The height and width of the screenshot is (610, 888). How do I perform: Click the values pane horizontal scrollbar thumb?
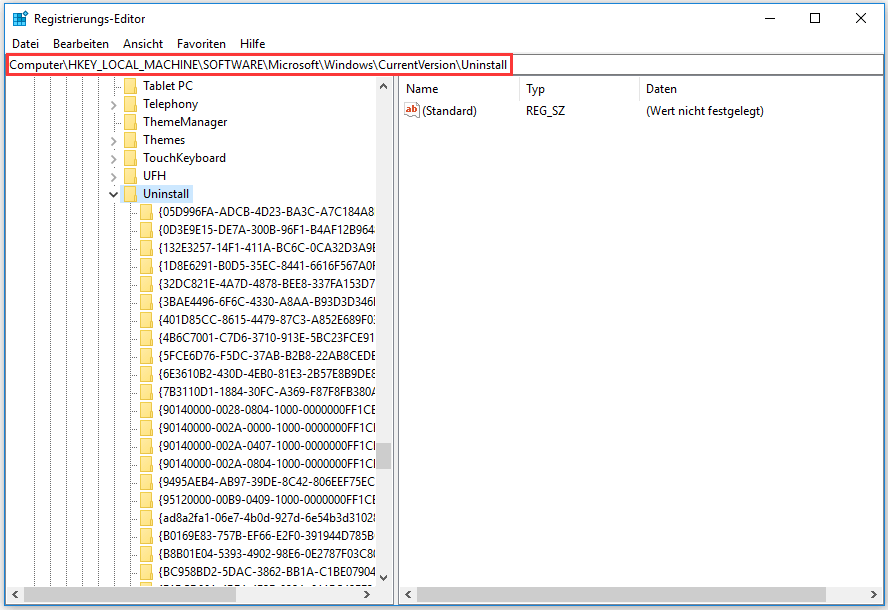pos(621,595)
